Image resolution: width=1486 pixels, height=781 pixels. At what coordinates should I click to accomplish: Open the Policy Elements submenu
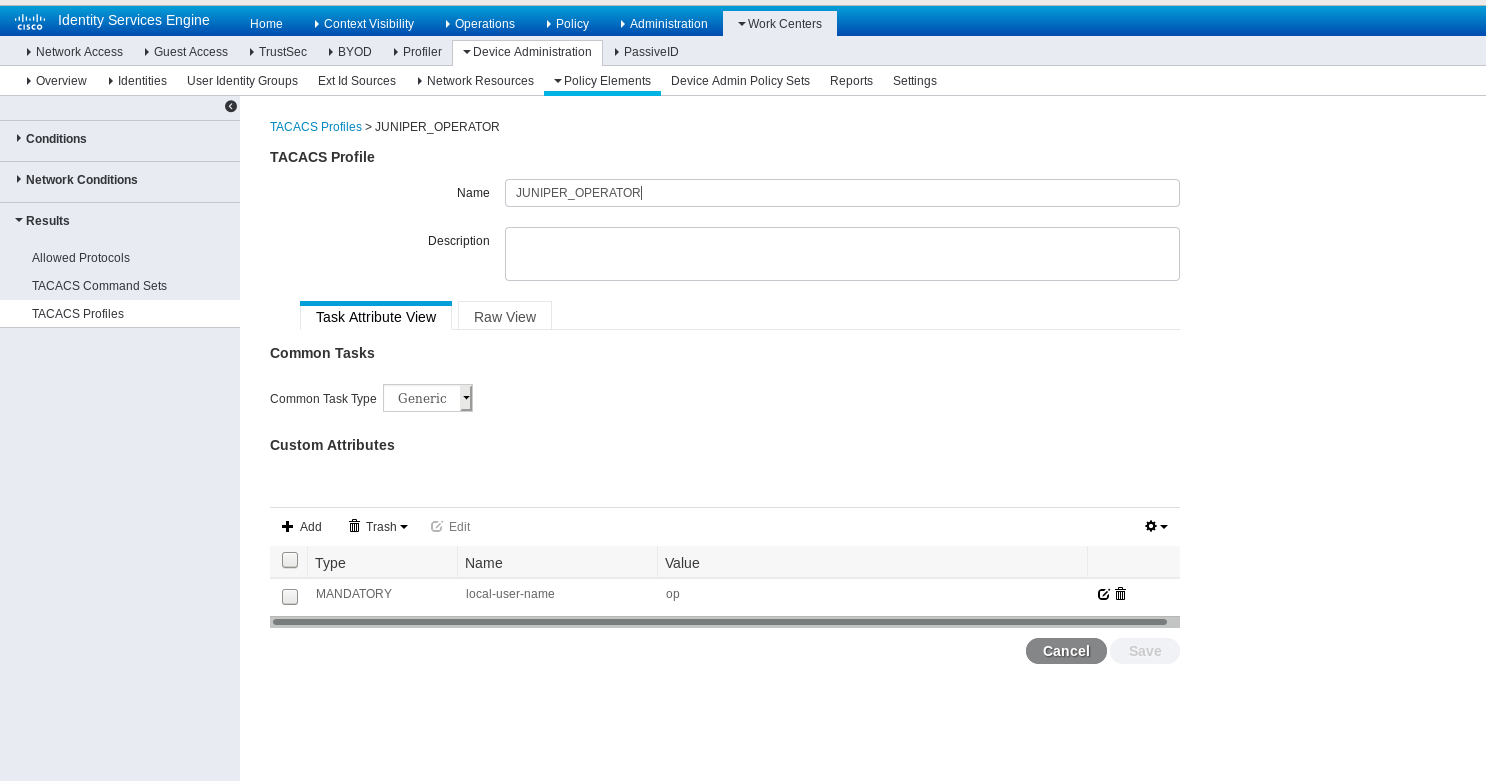(603, 81)
